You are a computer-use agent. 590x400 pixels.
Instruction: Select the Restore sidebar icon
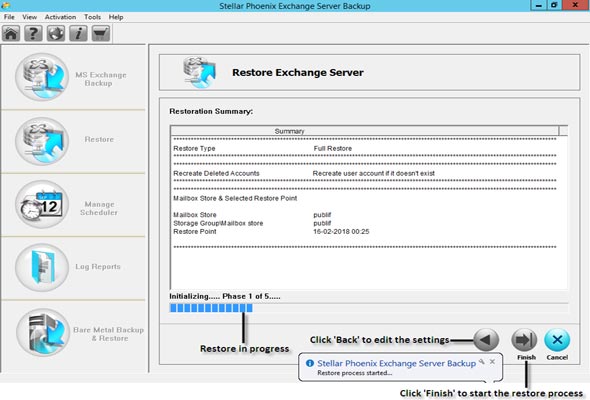(42, 141)
